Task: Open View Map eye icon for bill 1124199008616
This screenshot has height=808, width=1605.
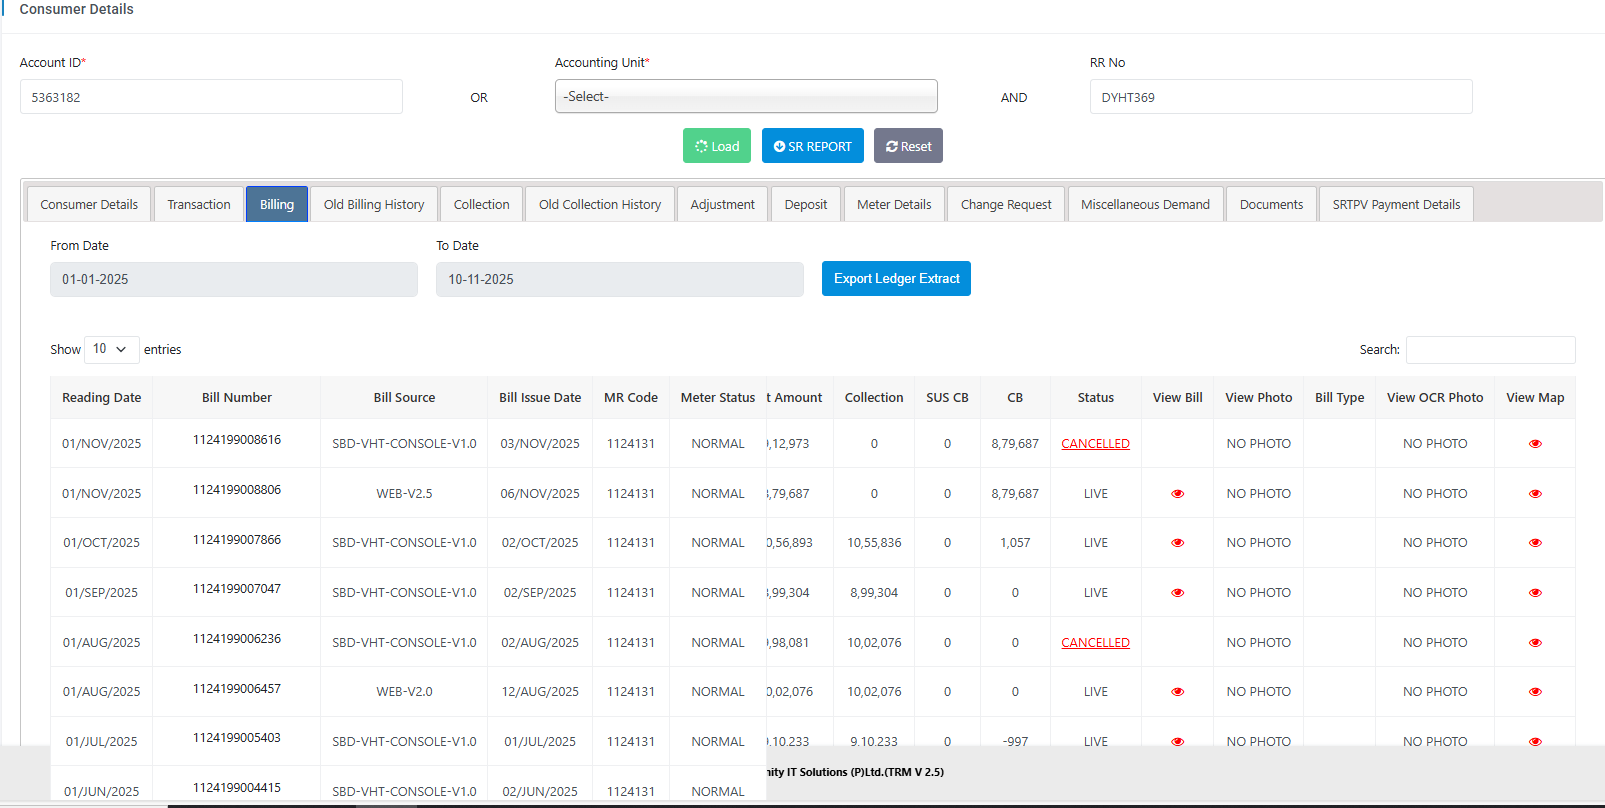Action: pos(1535,444)
